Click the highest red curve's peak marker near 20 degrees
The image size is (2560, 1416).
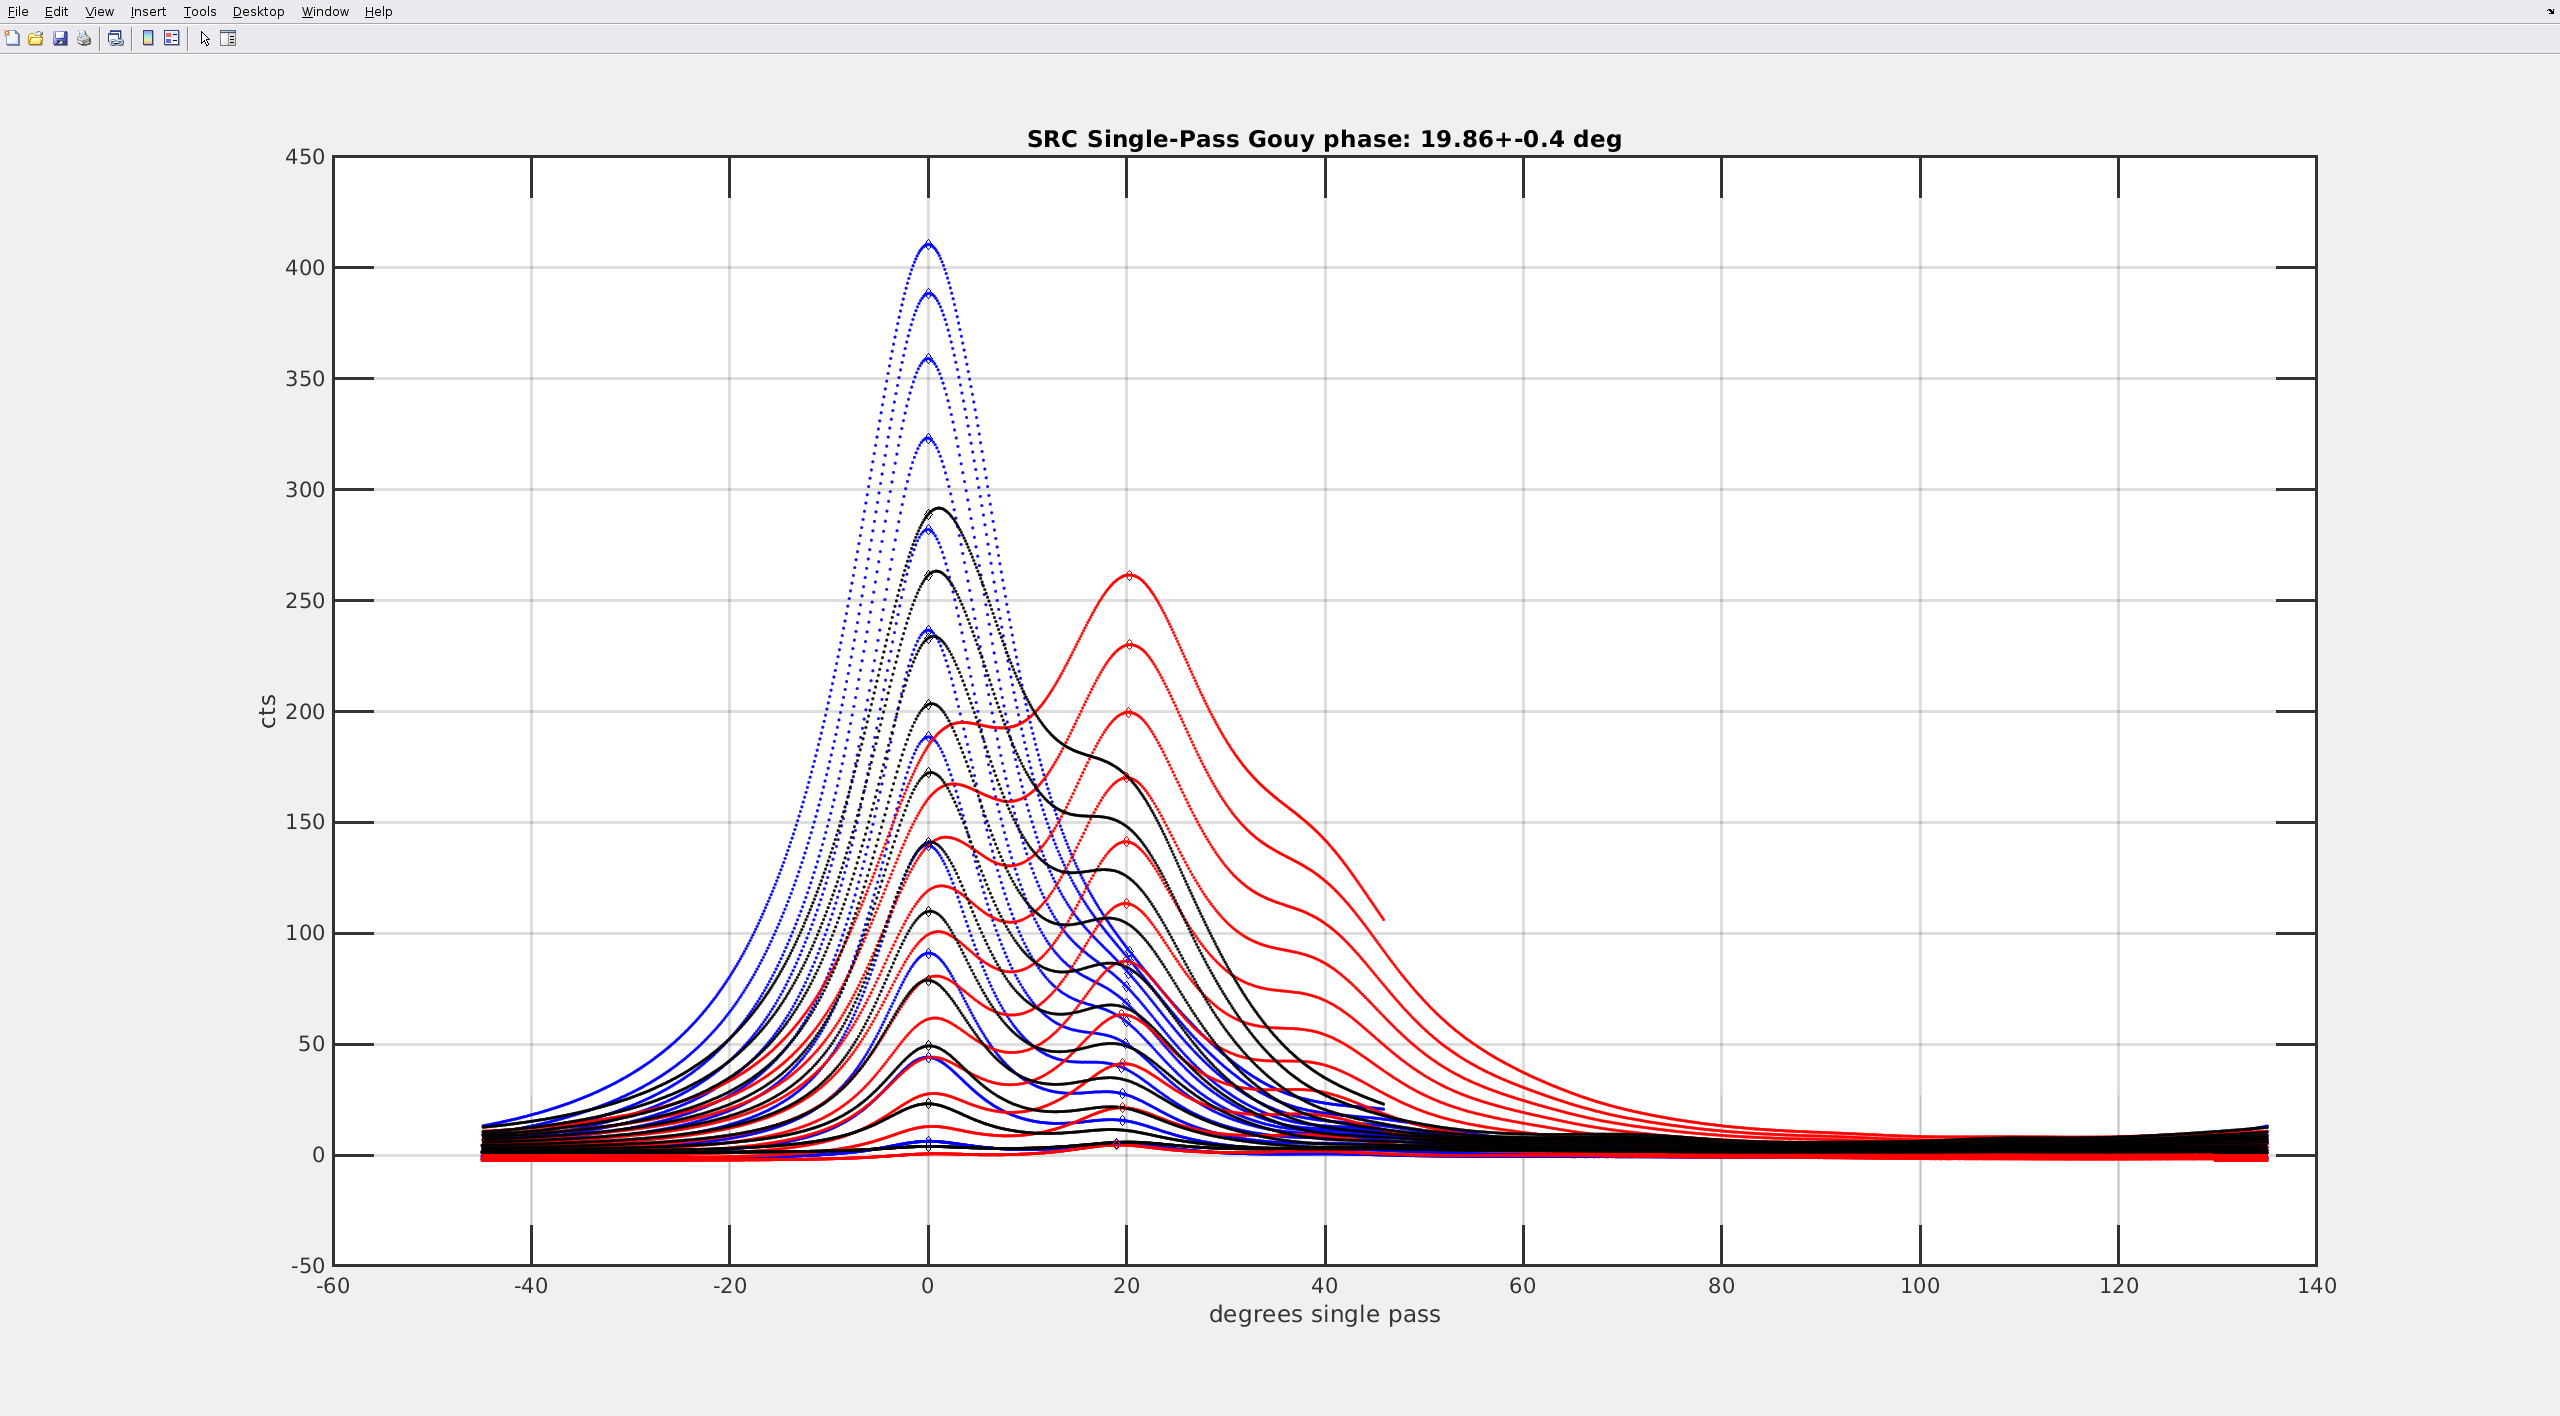(x=1129, y=575)
